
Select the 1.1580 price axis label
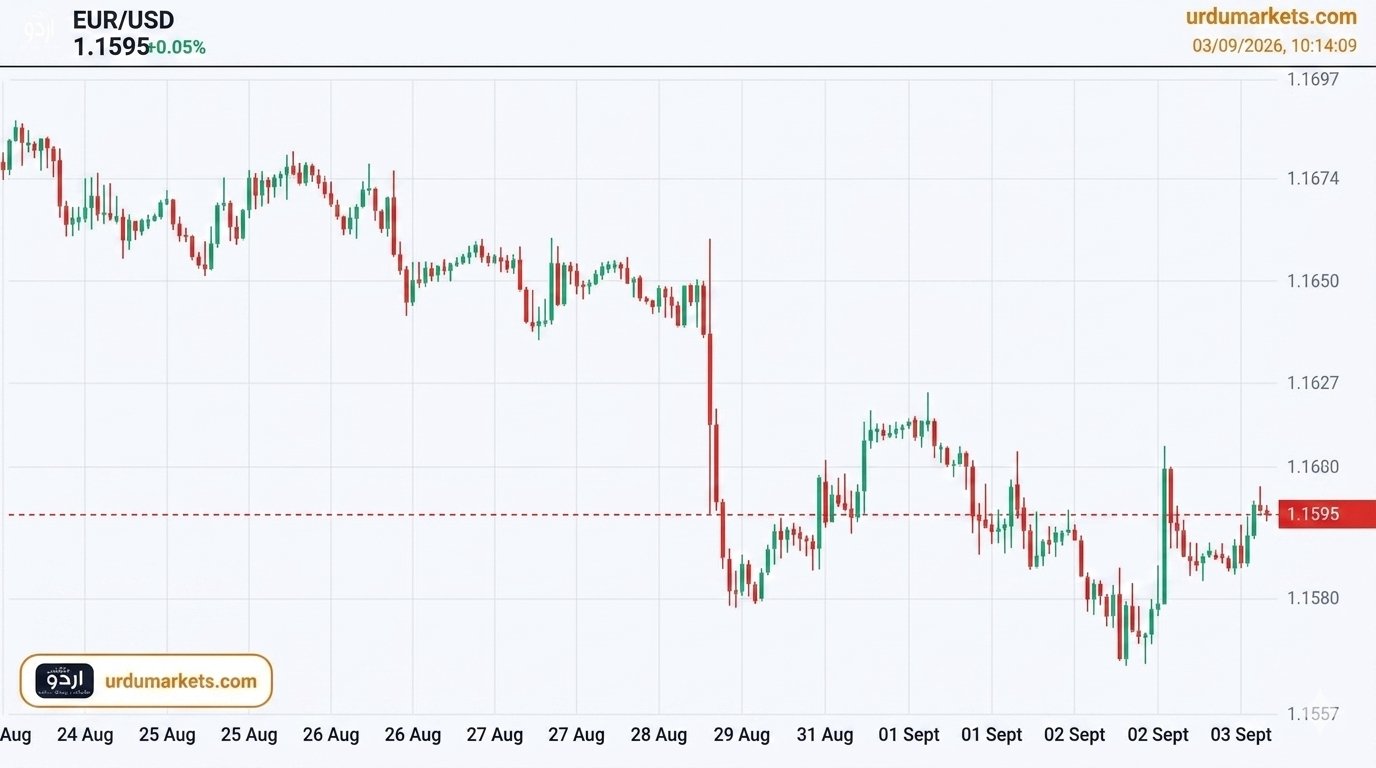pyautogui.click(x=1313, y=598)
